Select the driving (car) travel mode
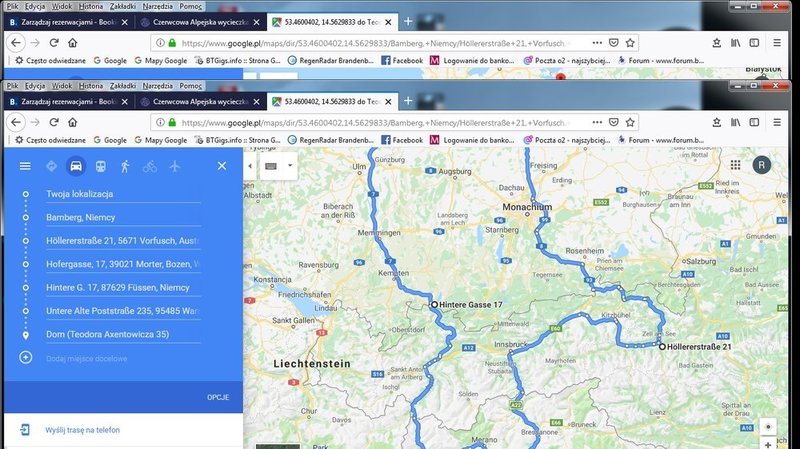 click(x=75, y=166)
